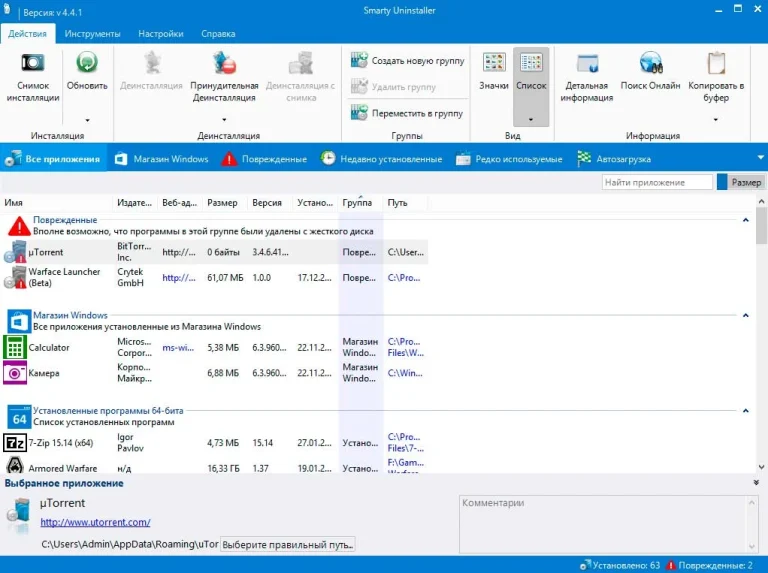768x573 pixels.
Task: Sort by the Группа column header
Action: tap(360, 203)
